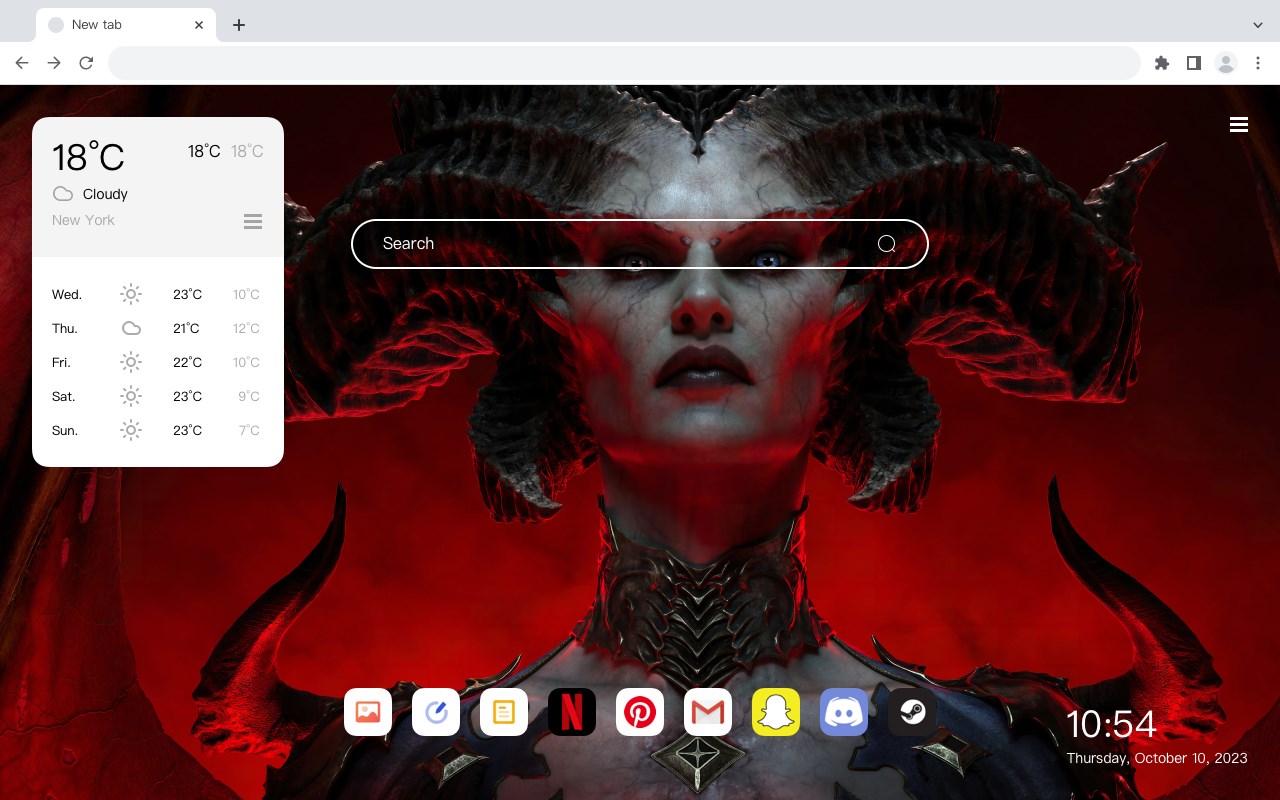The width and height of the screenshot is (1280, 800).
Task: Select the New tab browser tab
Action: 126,25
